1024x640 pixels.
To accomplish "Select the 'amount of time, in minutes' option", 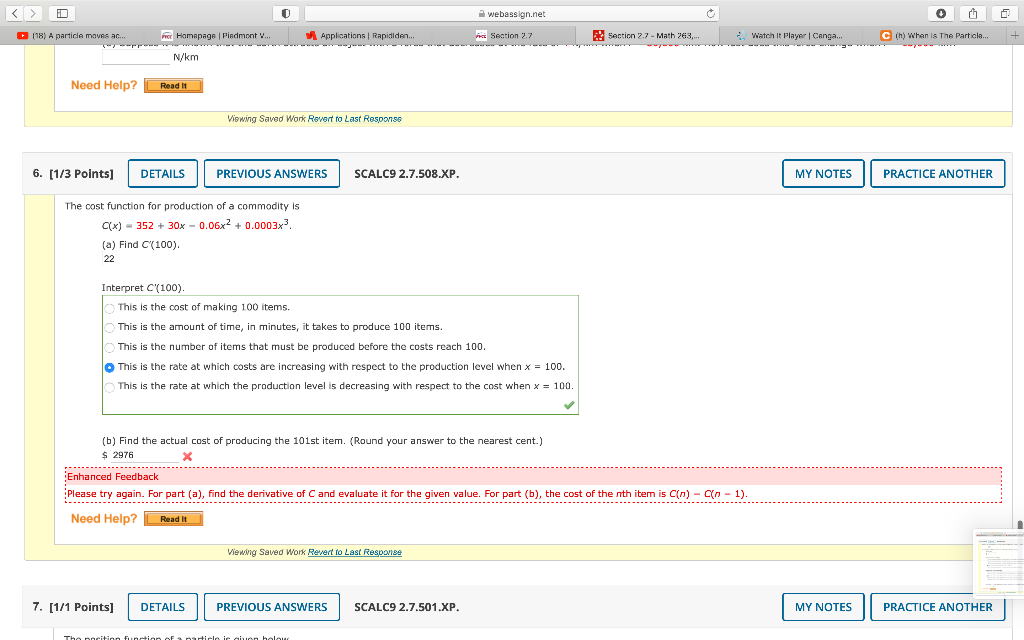I will point(109,327).
